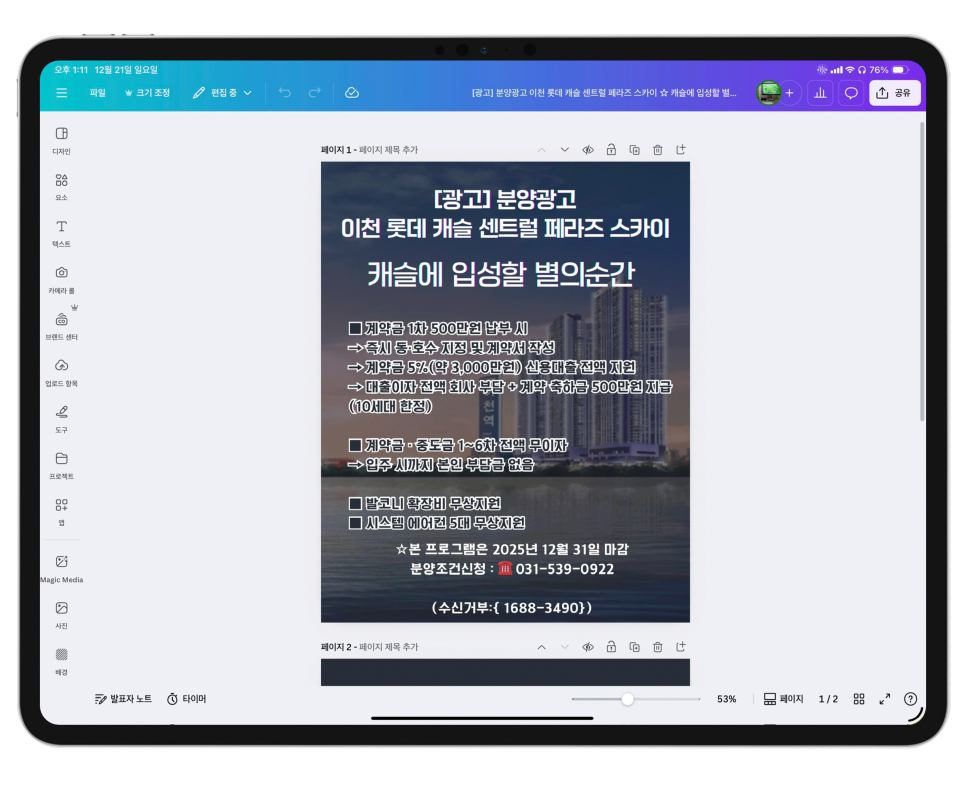Open the 업로드 항목 panel
966x785 pixels.
point(62,373)
